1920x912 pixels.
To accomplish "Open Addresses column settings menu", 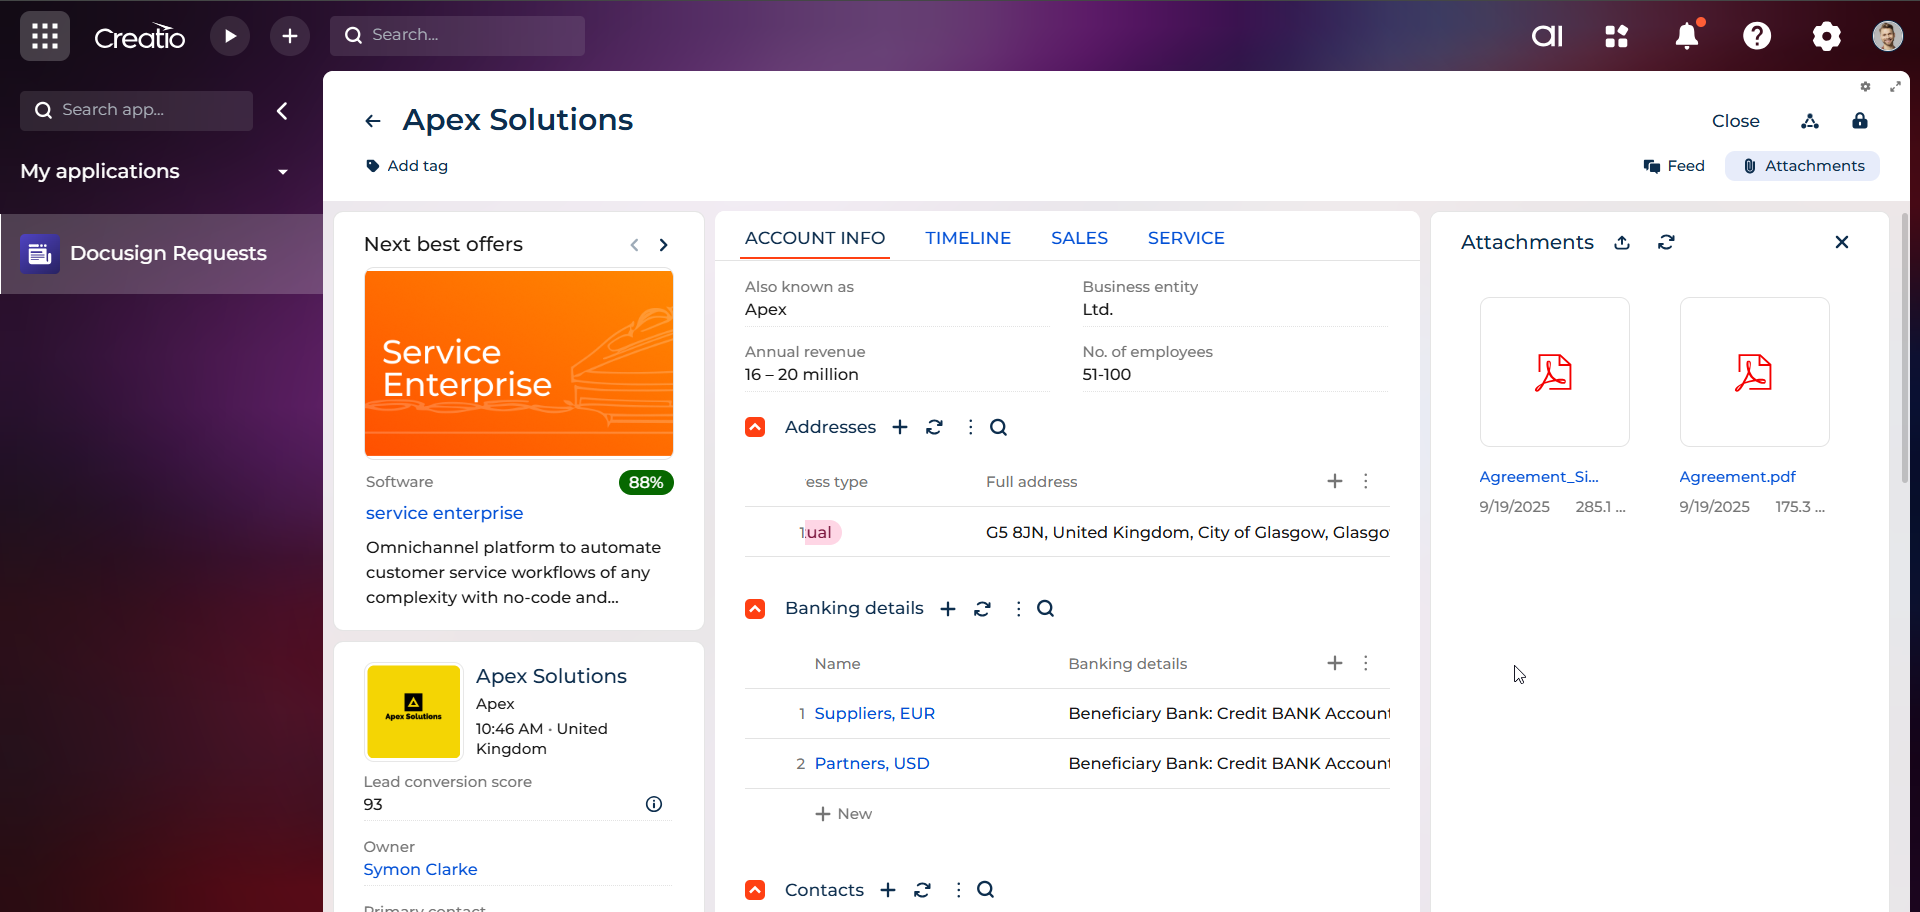I will (x=1366, y=481).
